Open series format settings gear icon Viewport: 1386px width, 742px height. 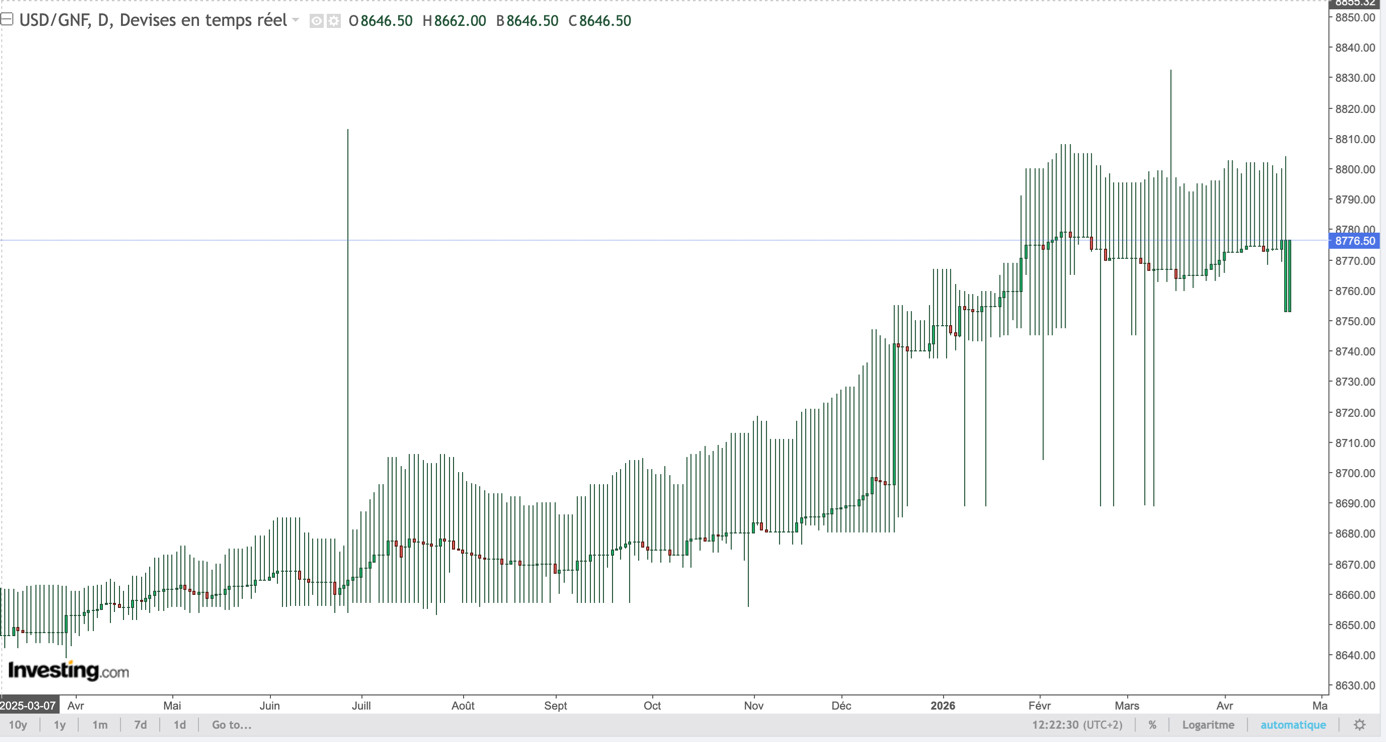(334, 21)
